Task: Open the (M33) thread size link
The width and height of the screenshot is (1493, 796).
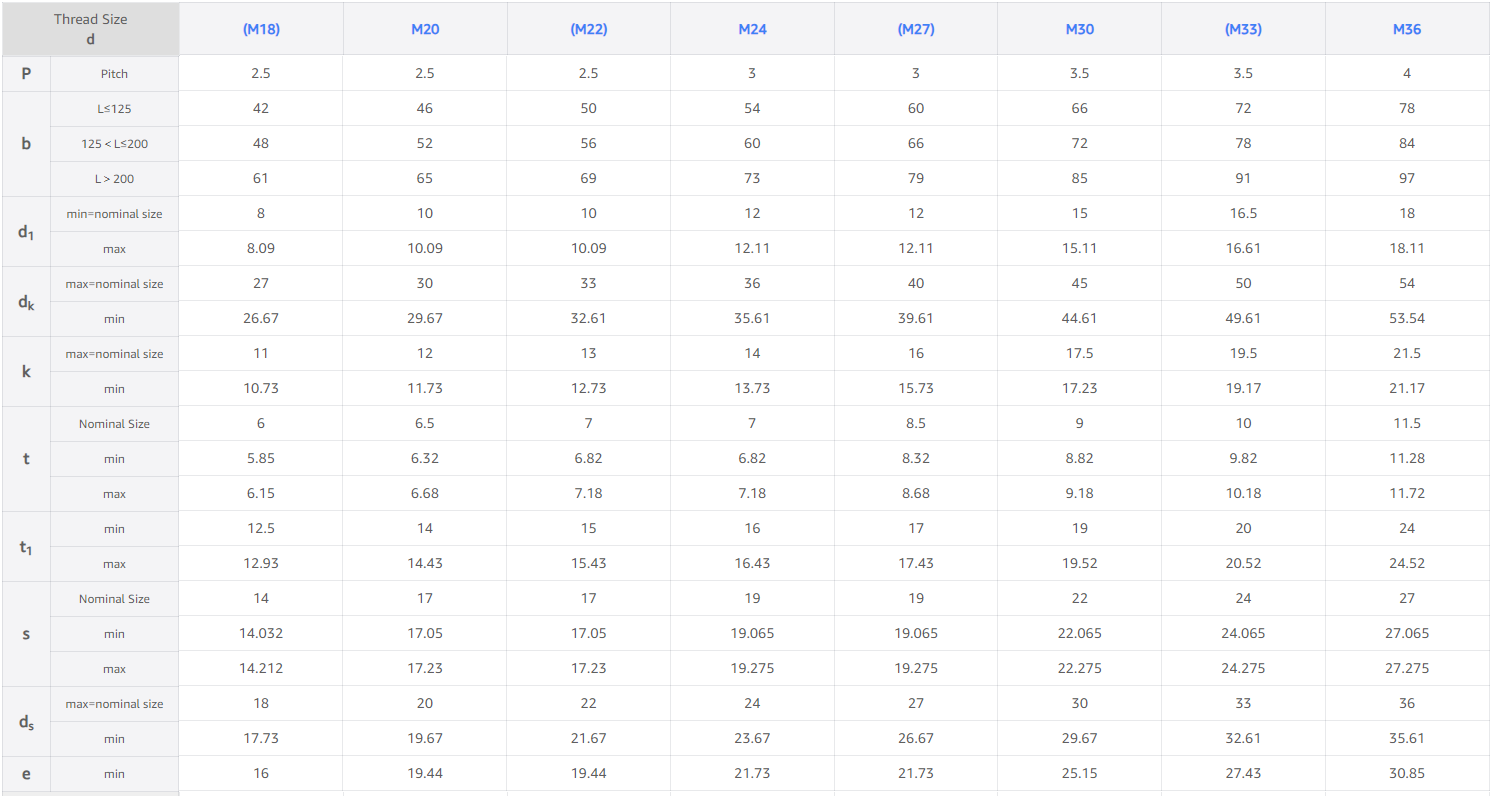Action: [1243, 29]
